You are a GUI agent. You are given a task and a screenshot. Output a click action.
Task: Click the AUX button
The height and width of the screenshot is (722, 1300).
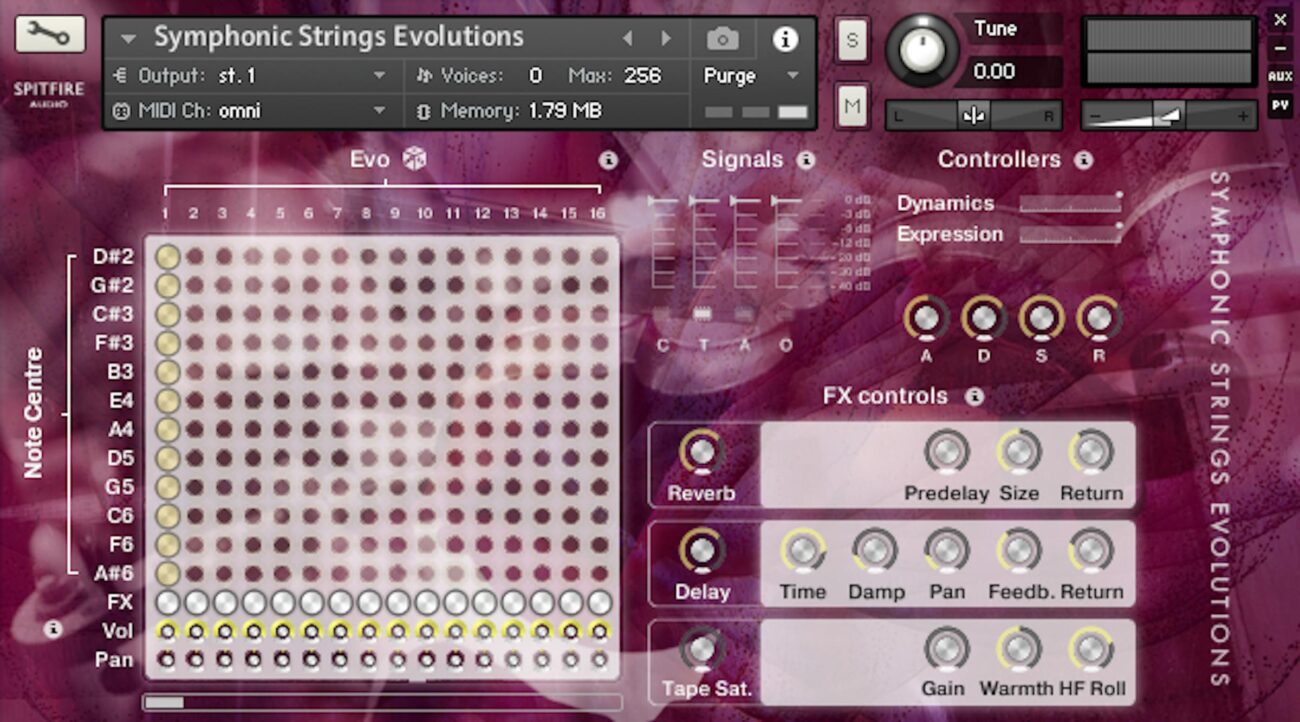(1280, 76)
